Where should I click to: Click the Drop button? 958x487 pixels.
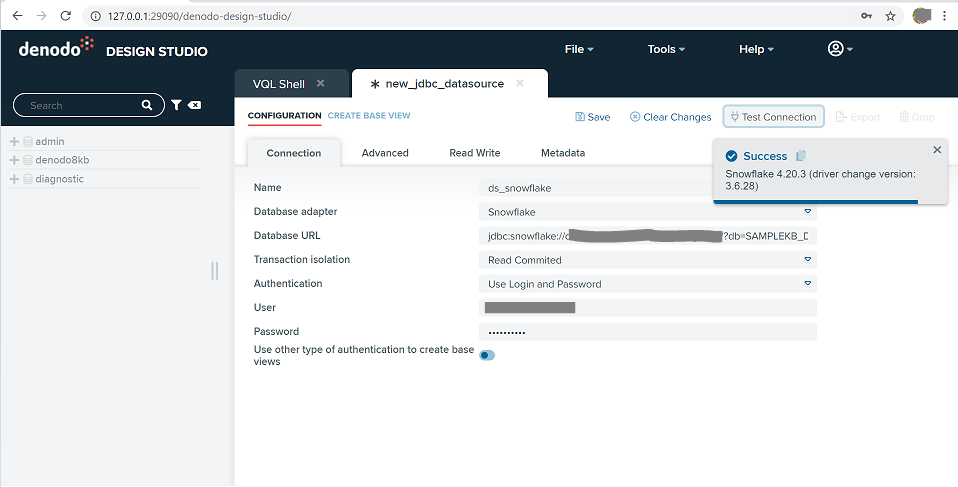917,117
